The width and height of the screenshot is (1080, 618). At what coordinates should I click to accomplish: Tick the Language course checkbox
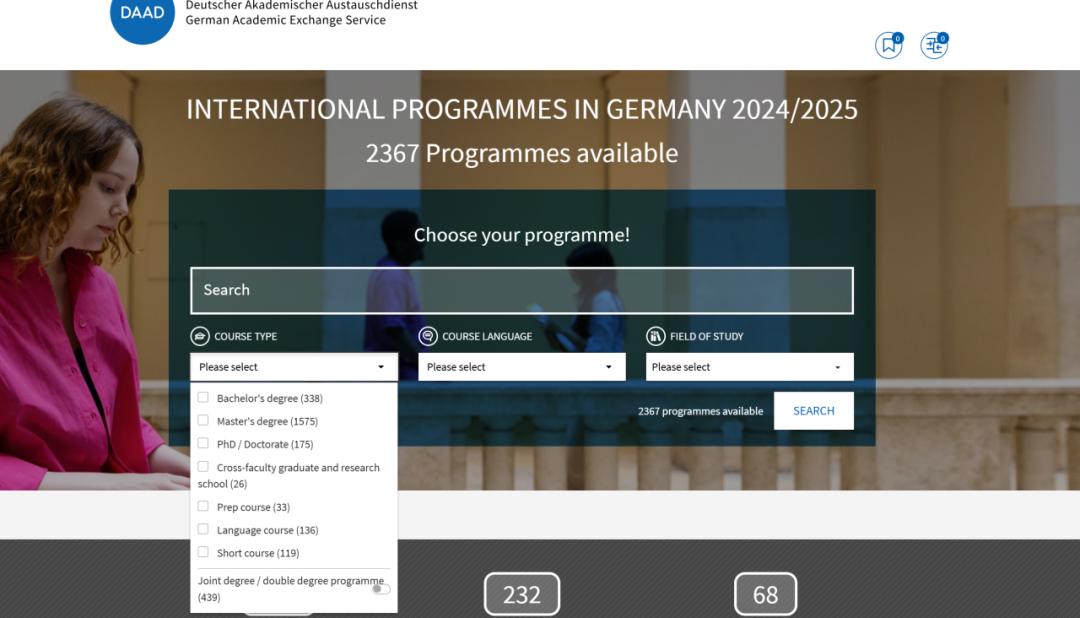click(203, 529)
